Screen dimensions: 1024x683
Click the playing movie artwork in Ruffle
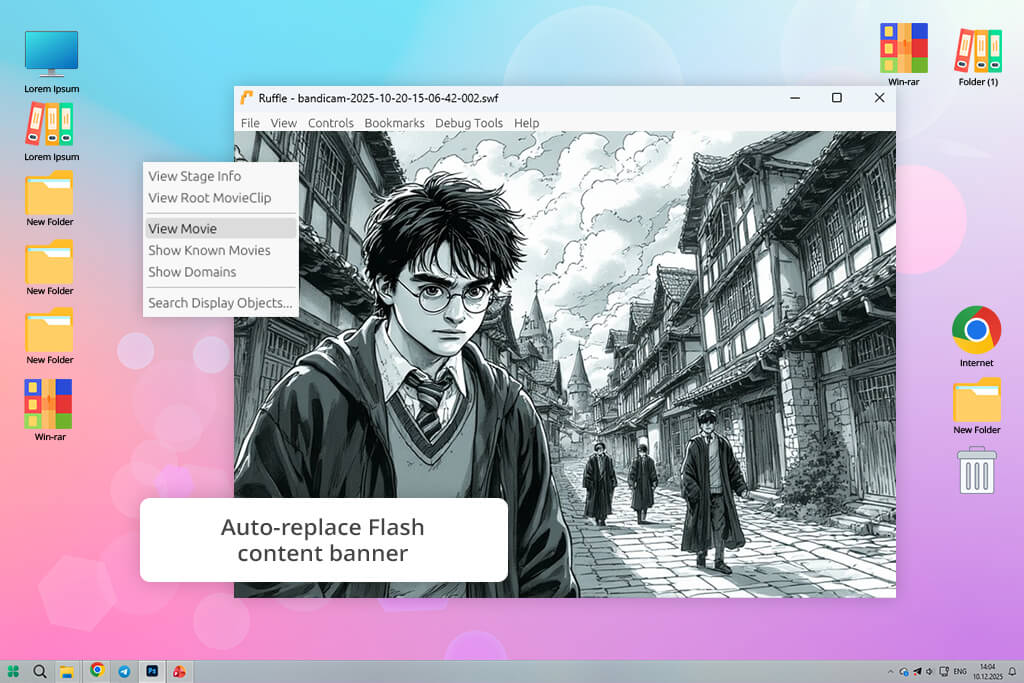(565, 364)
